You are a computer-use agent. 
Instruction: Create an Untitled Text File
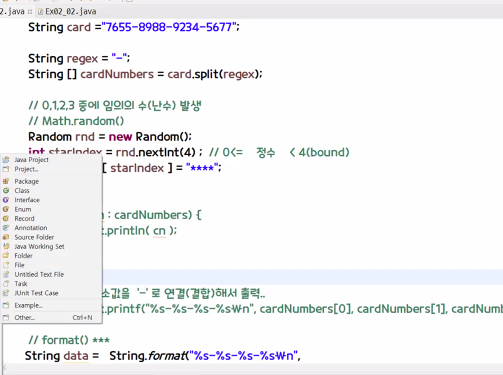tap(39, 274)
